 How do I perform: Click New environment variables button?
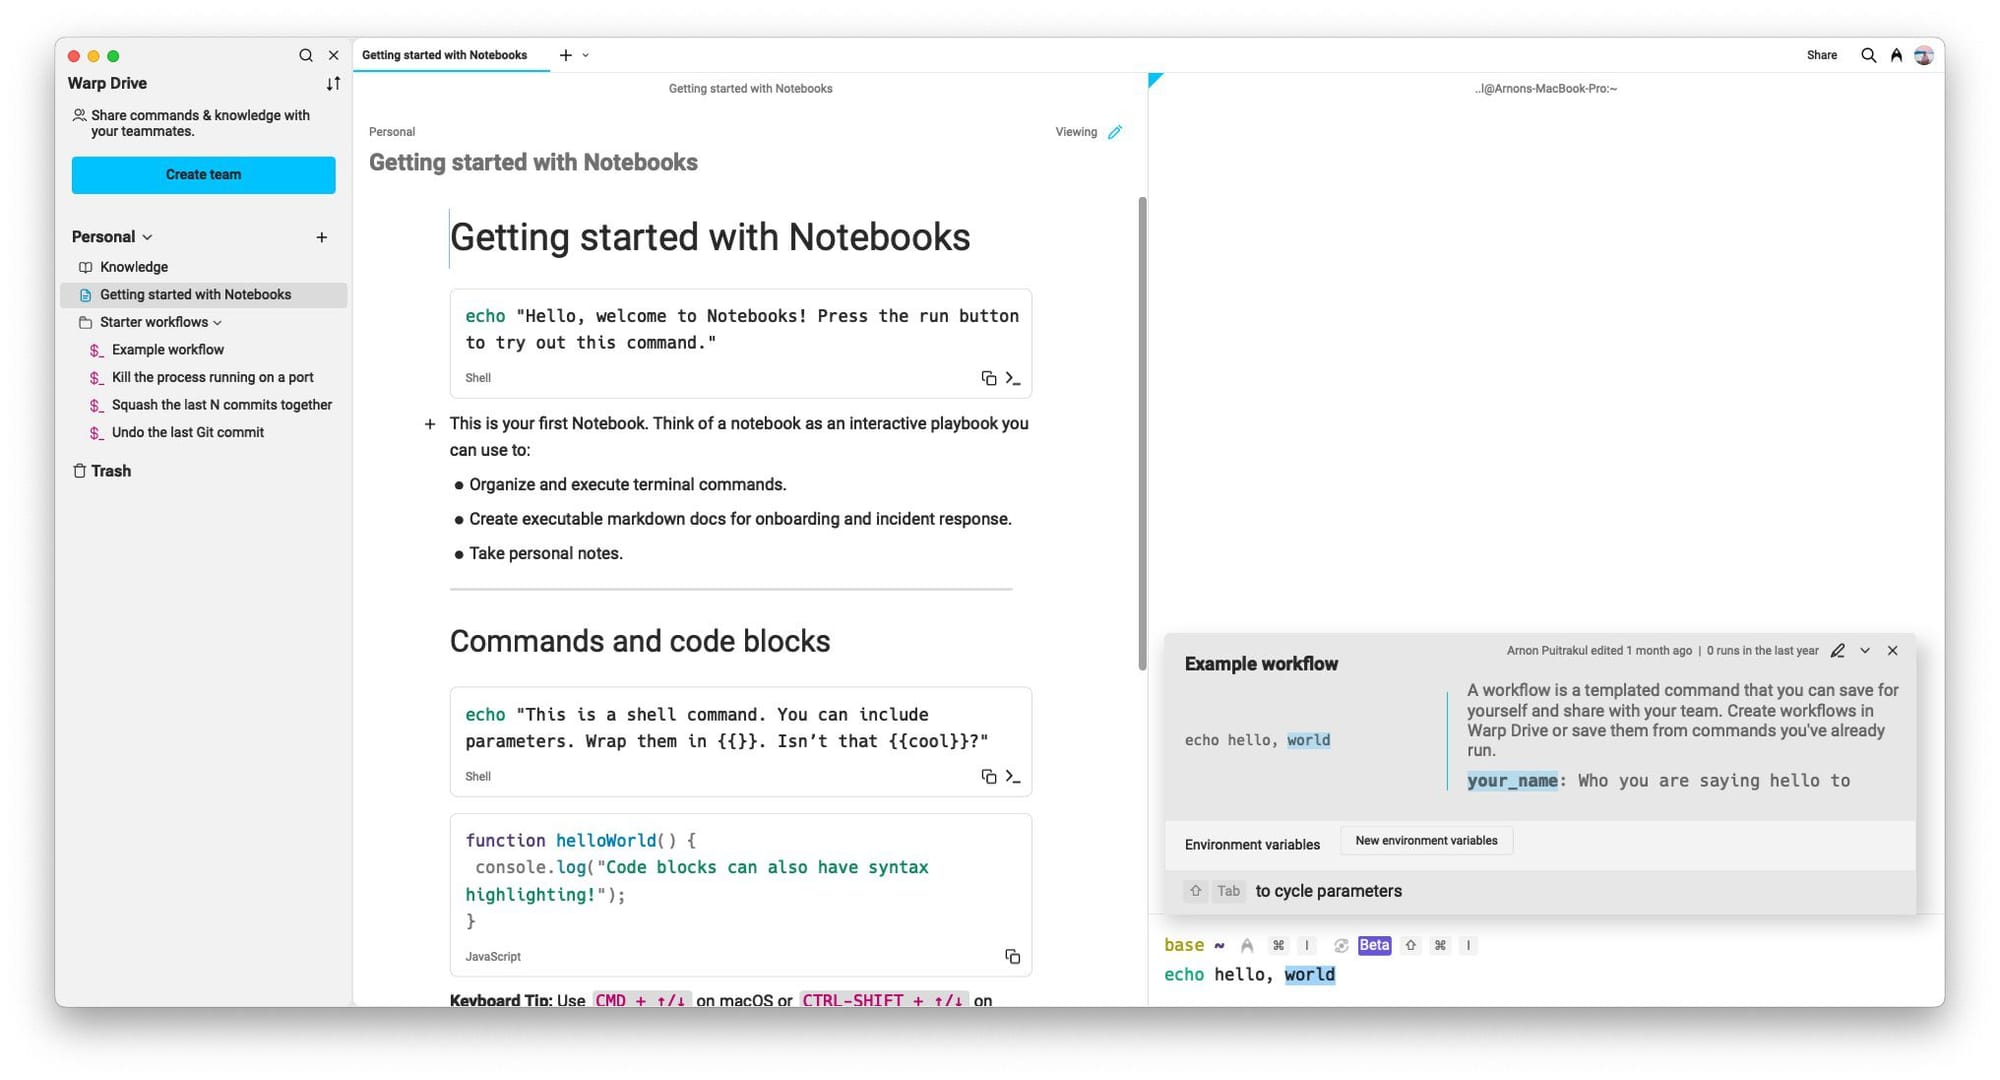[x=1426, y=841]
